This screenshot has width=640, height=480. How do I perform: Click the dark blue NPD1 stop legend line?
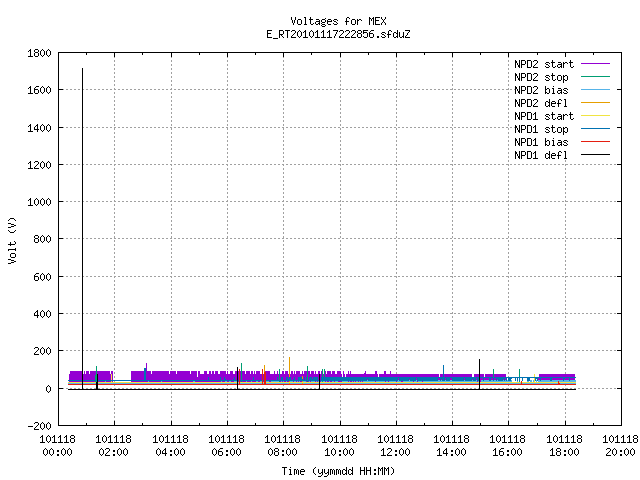595,129
